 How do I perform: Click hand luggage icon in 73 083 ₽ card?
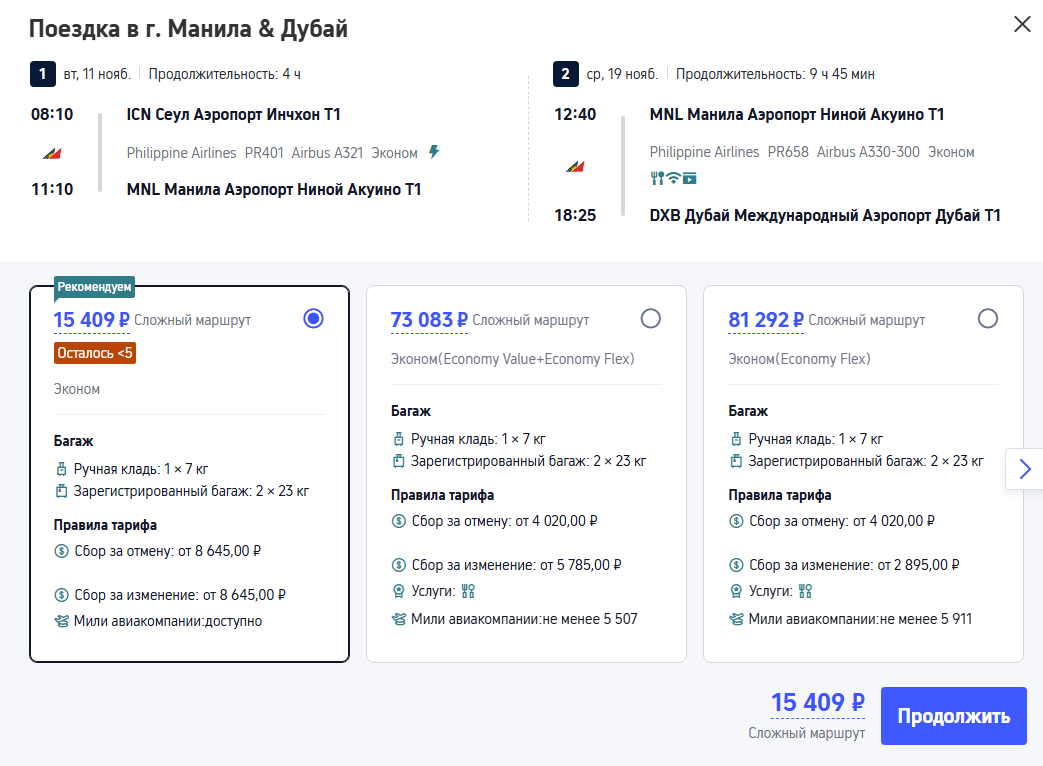398,440
